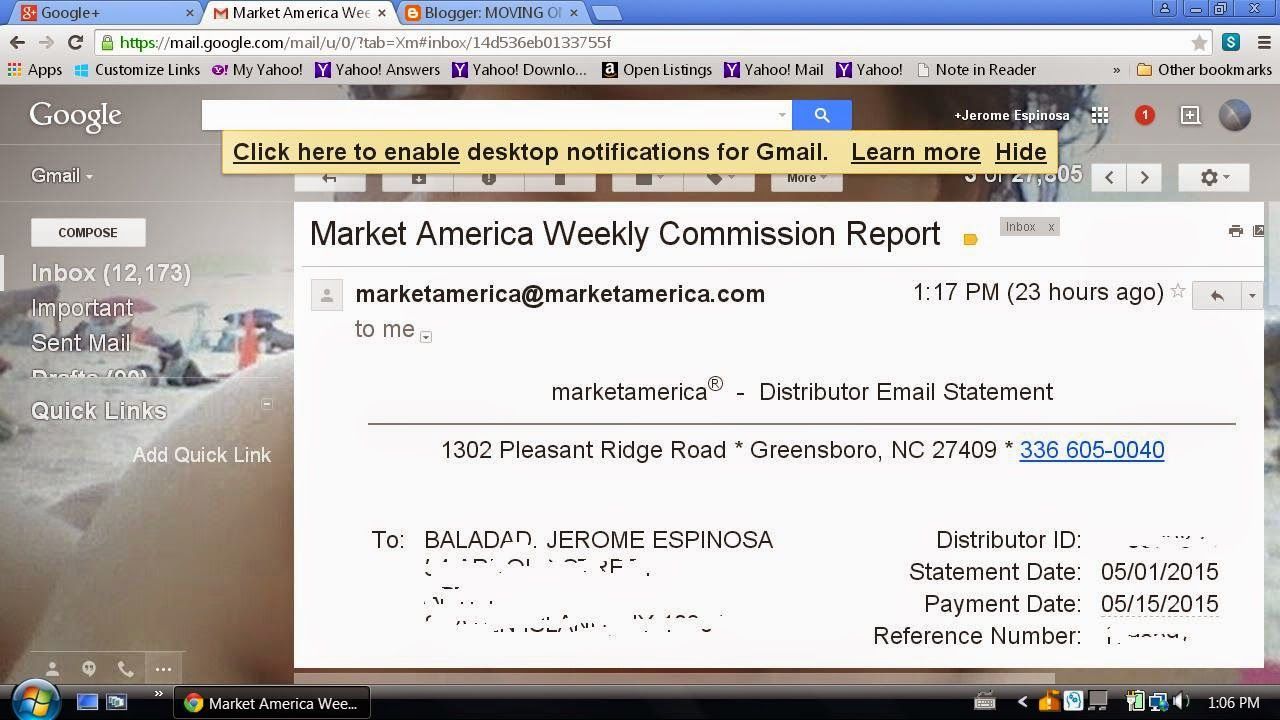This screenshot has height=720, width=1280.
Task: Click the browser address bar
Action: pos(654,42)
